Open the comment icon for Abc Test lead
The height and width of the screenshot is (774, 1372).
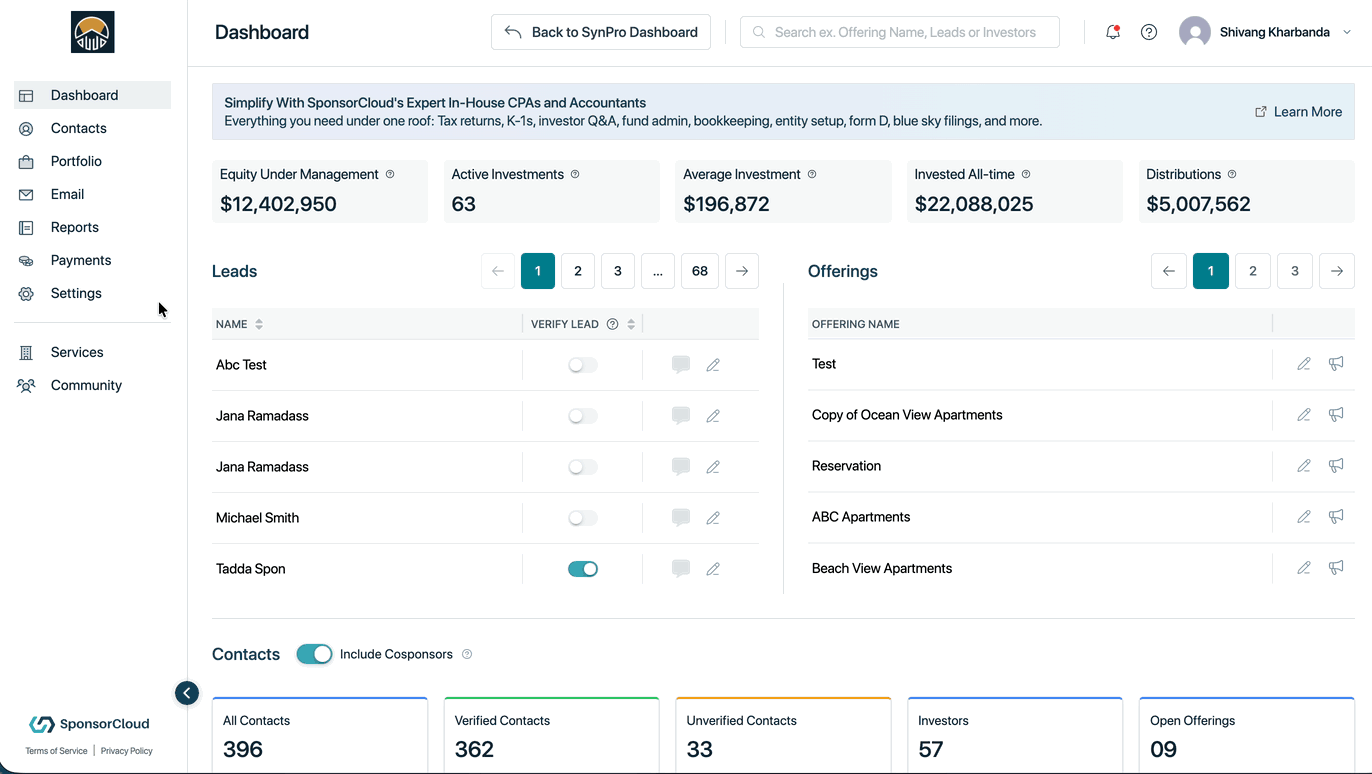pyautogui.click(x=681, y=365)
